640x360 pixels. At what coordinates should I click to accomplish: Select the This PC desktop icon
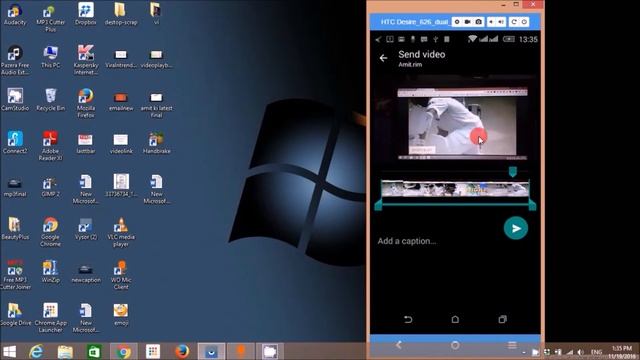50,57
